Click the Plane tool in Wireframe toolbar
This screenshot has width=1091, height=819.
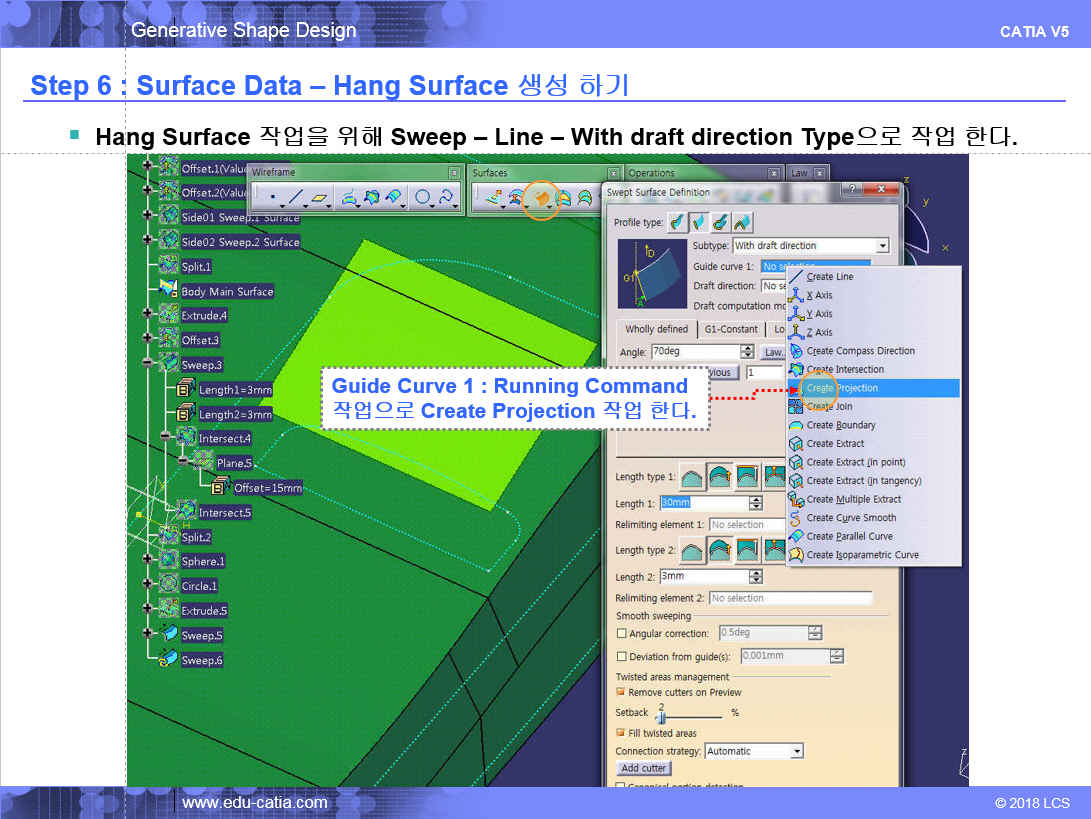(x=320, y=198)
